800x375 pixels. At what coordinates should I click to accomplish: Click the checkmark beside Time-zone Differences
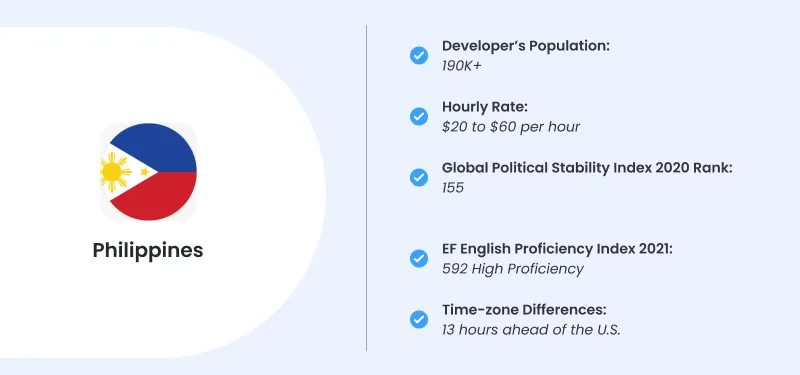click(419, 319)
